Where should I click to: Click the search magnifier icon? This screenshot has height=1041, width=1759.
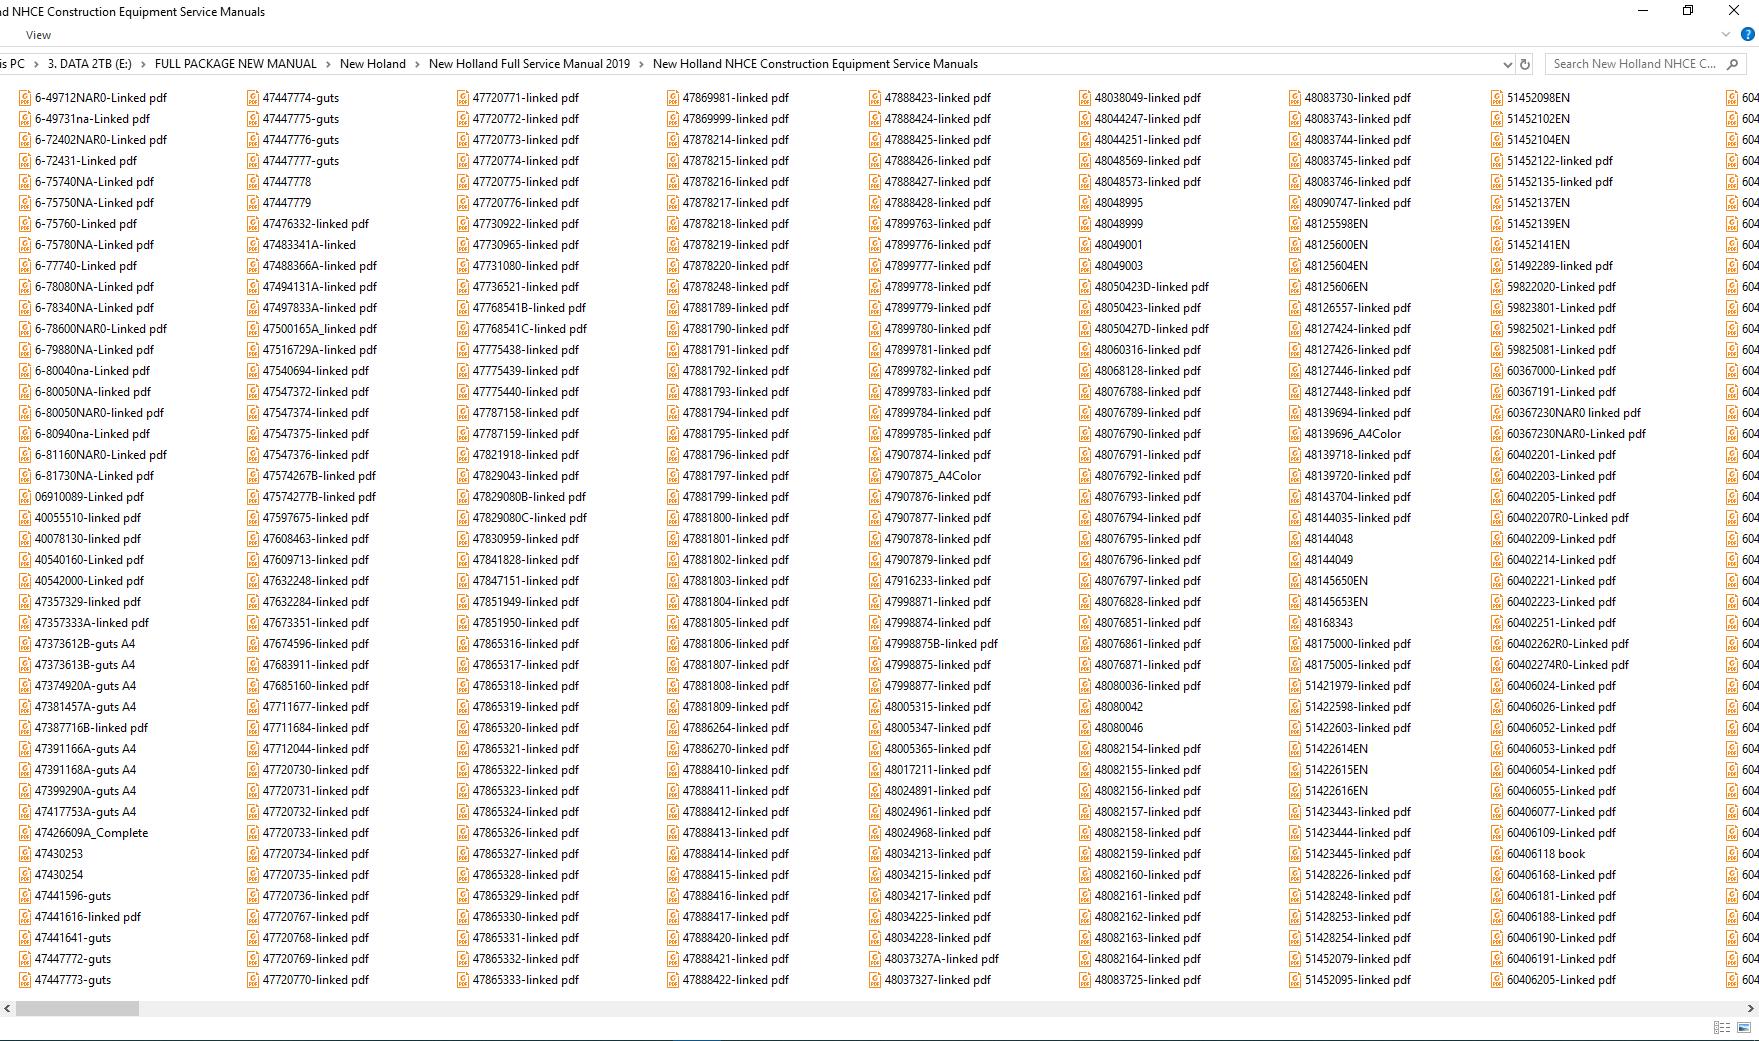coord(1733,64)
